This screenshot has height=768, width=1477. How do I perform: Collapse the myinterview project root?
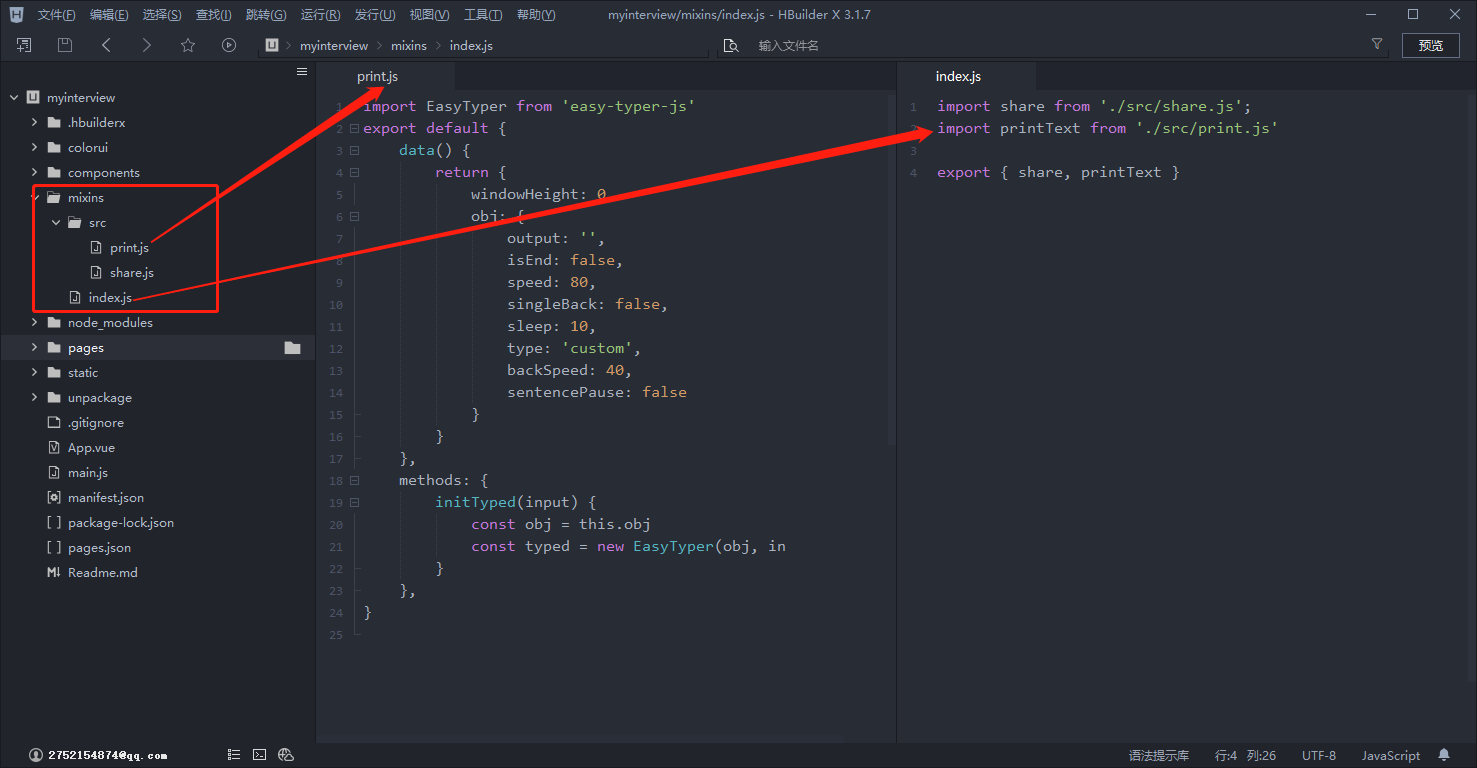[x=14, y=98]
